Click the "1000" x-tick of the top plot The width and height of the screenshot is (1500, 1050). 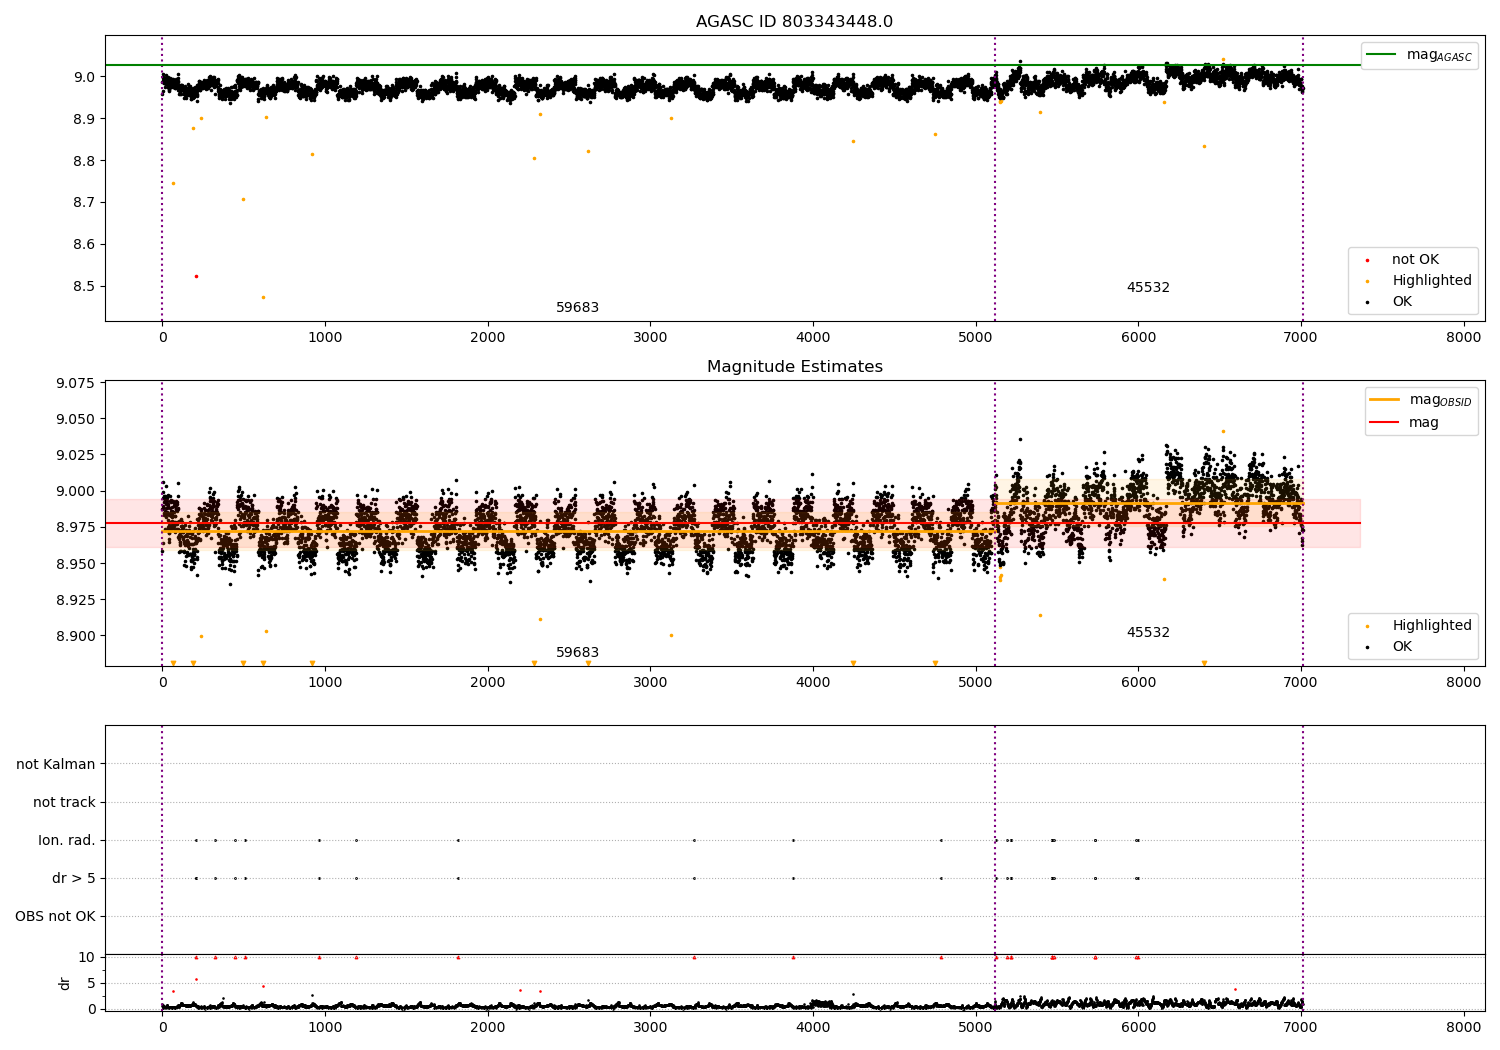point(325,337)
